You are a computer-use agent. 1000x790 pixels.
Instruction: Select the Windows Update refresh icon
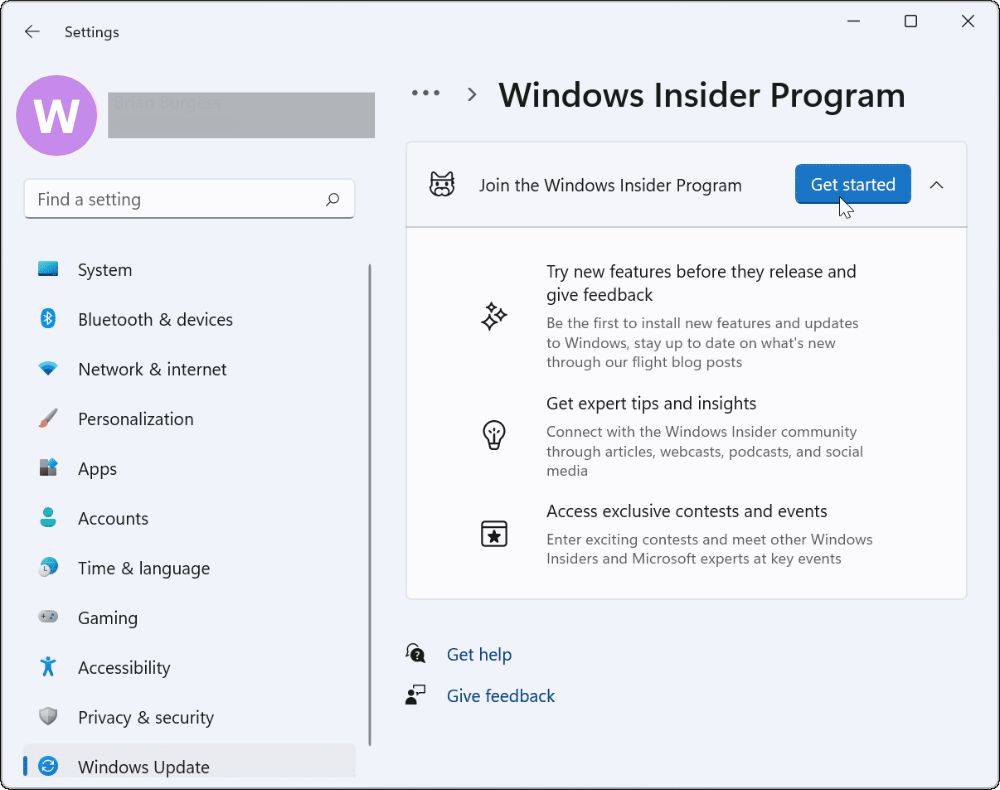tap(48, 766)
